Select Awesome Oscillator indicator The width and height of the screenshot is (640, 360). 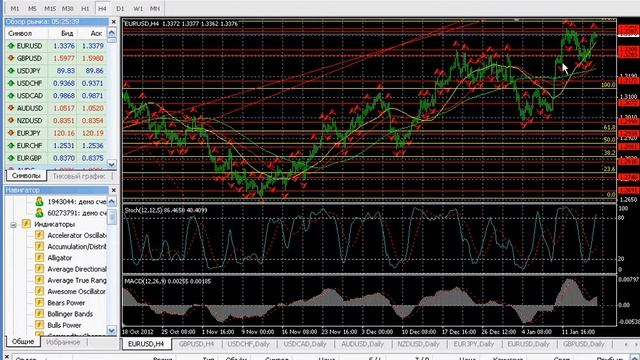(x=76, y=291)
